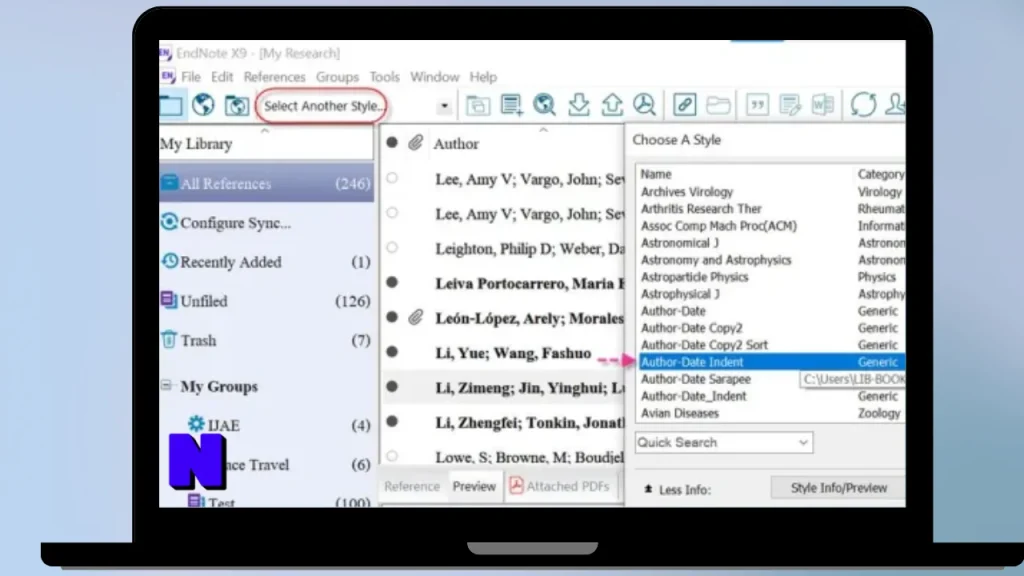Toggle read status dot for Li, Zhengfei row
Screen dimensions: 1024x576
coord(392,421)
